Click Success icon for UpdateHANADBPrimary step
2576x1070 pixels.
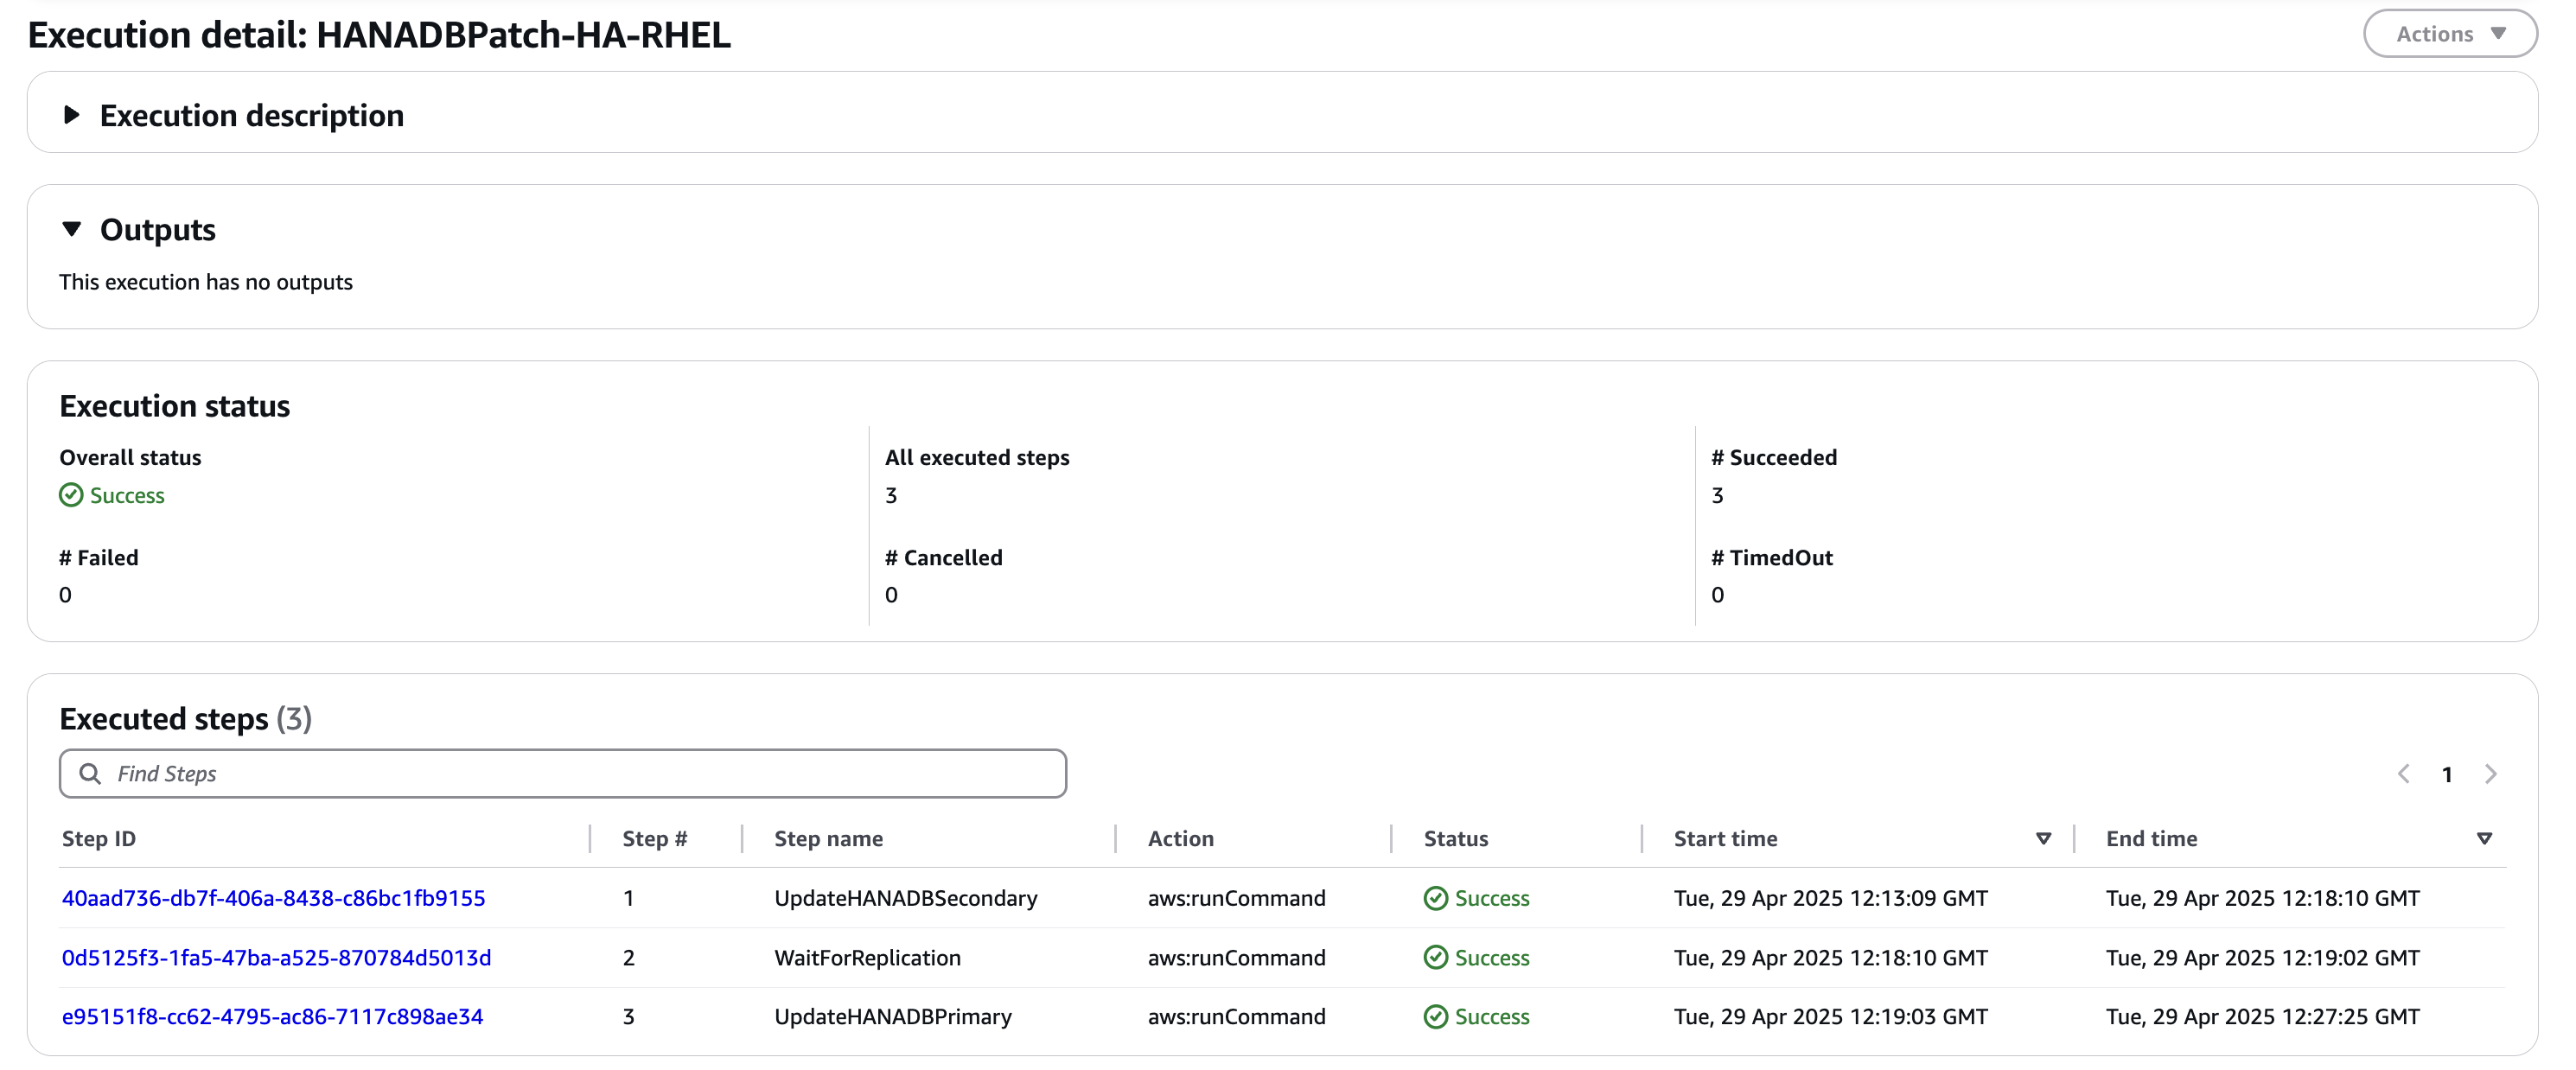click(1435, 1016)
